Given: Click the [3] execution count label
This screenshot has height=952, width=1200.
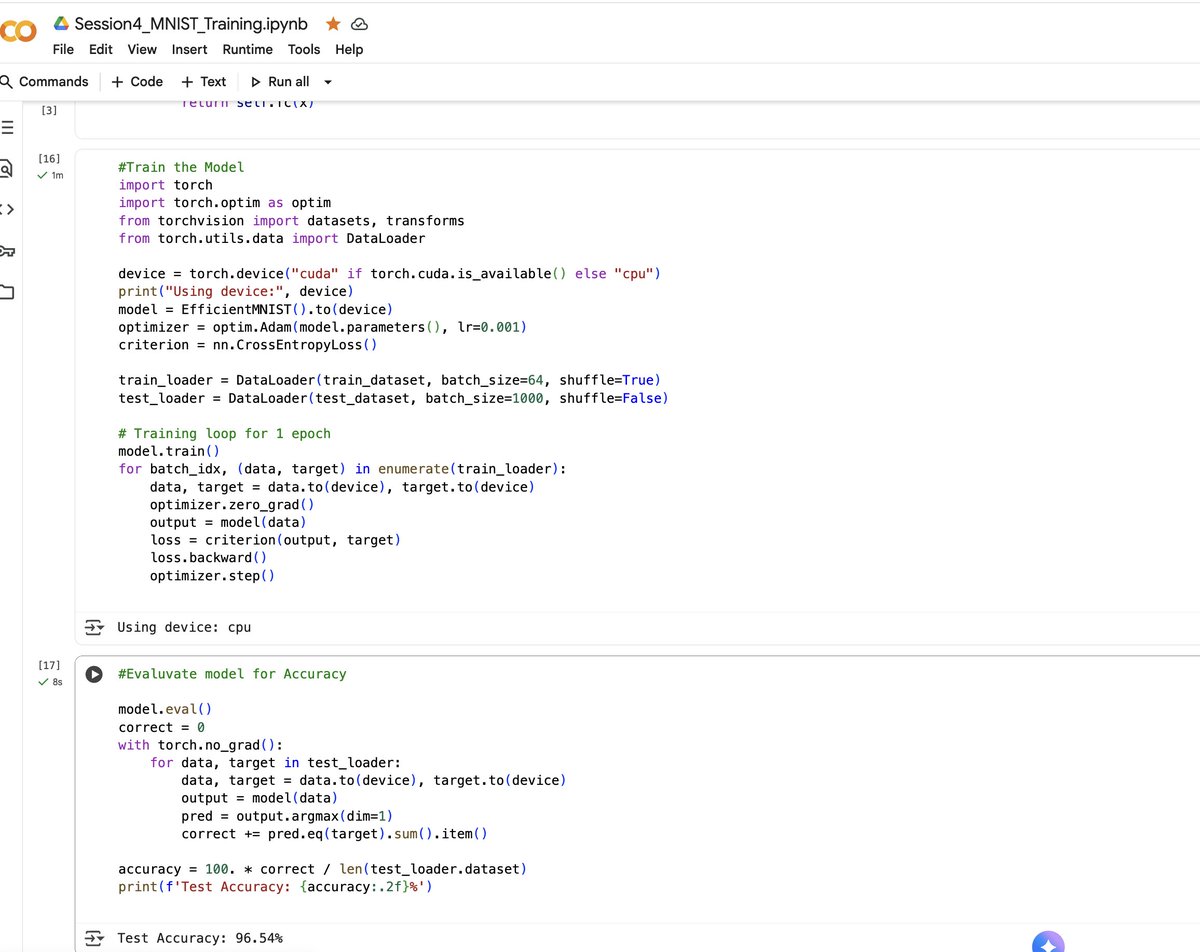Looking at the screenshot, I should 48,110.
